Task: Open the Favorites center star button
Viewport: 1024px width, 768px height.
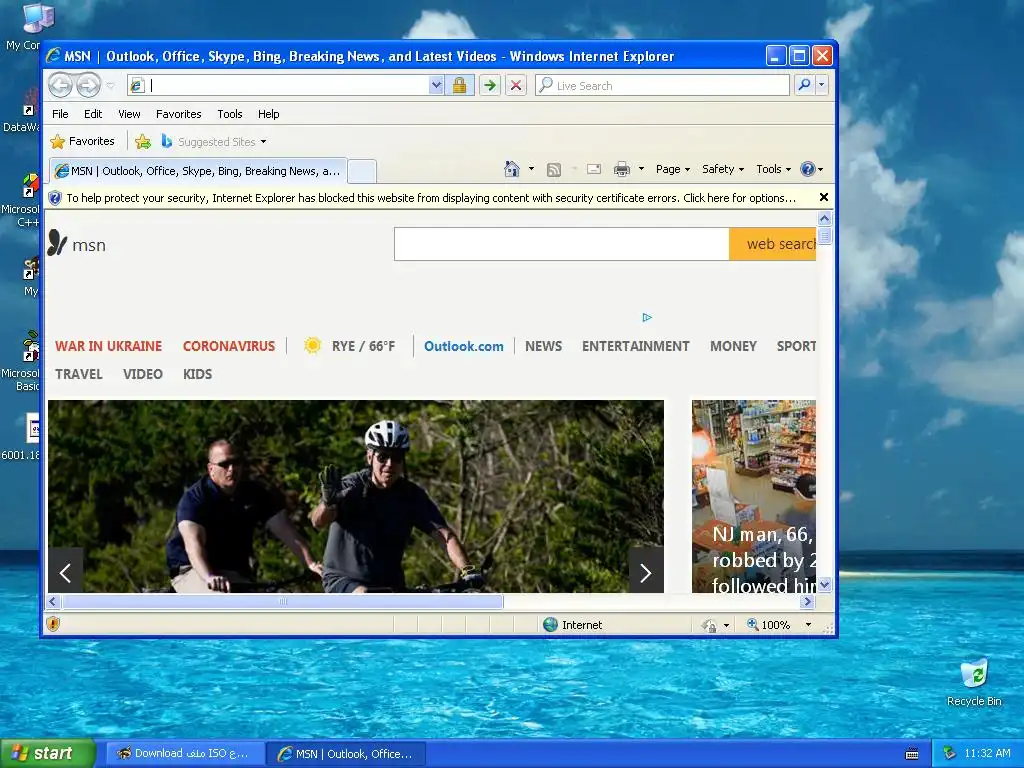Action: coord(82,141)
